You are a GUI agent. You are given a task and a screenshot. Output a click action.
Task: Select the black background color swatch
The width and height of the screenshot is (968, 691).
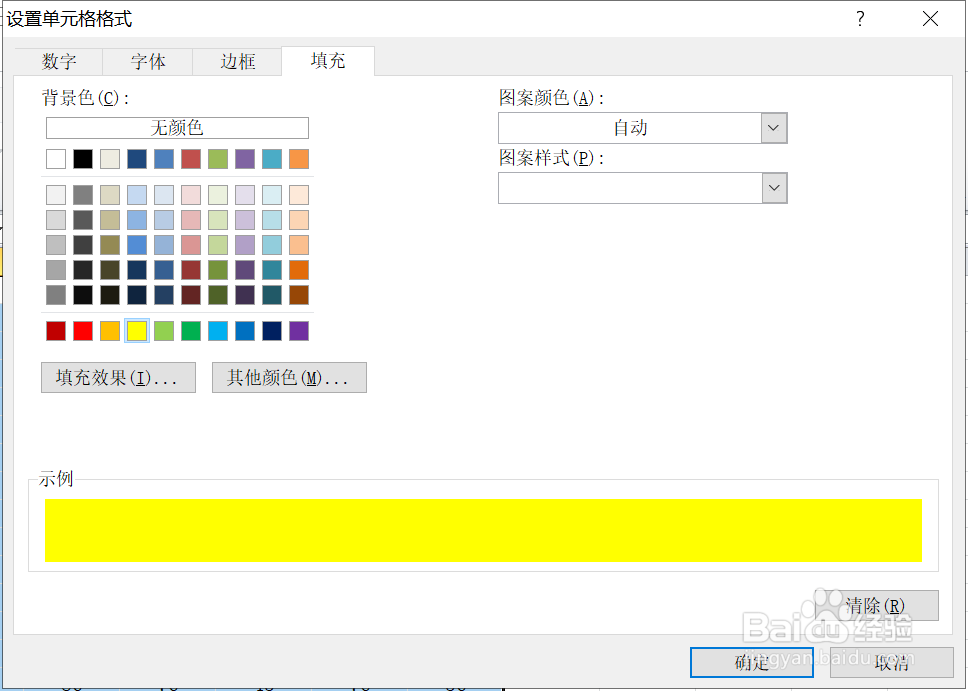pos(82,158)
